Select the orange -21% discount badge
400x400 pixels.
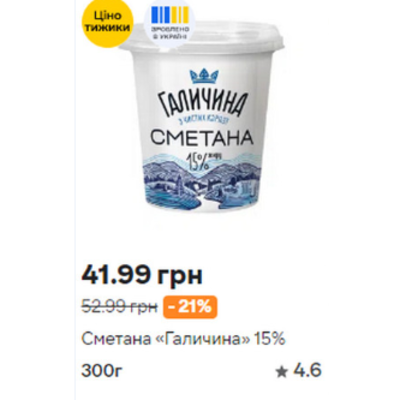[x=190, y=307]
